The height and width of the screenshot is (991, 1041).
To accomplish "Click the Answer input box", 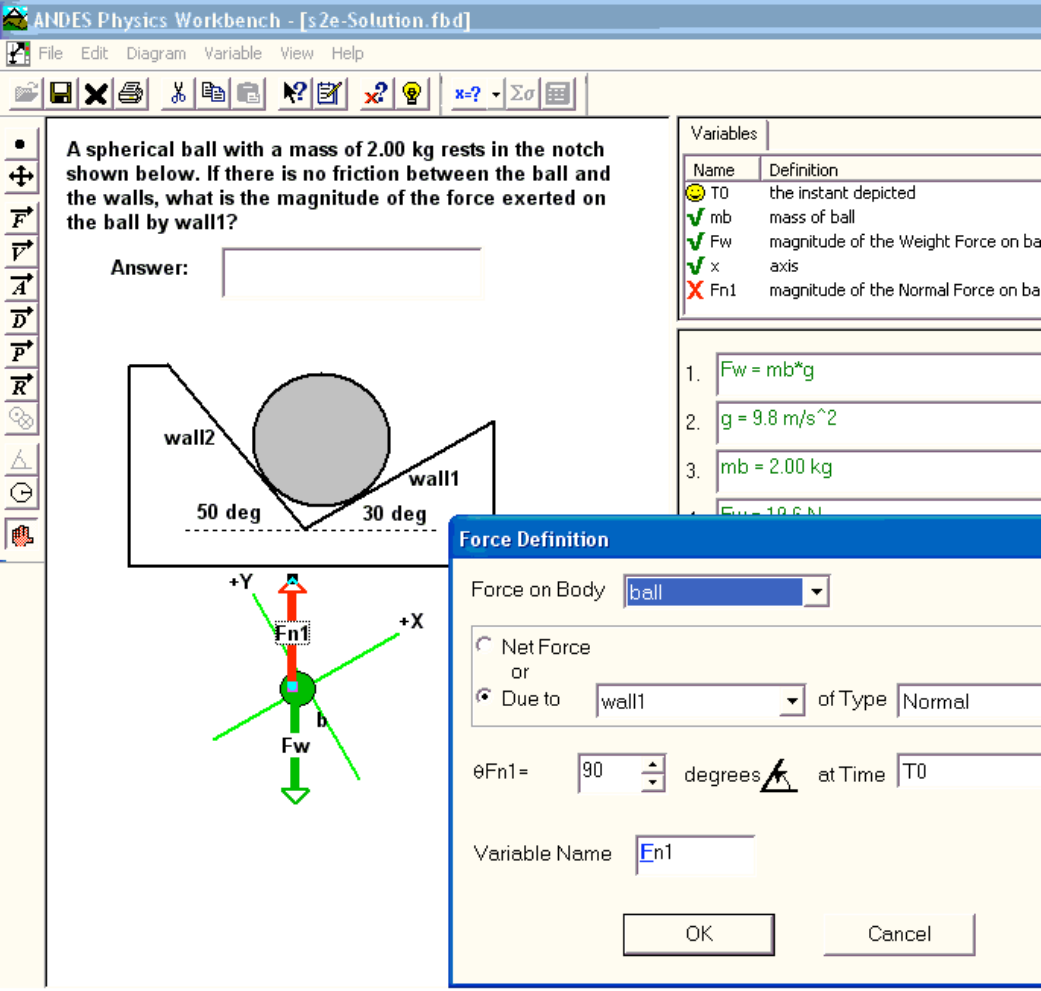I will click(x=352, y=272).
